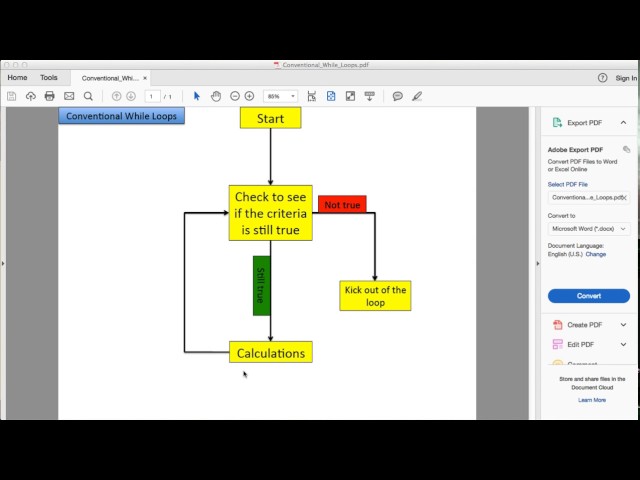The image size is (640, 480).
Task: Click icon beside Adobe Export PDF heading
Action: tap(627, 149)
